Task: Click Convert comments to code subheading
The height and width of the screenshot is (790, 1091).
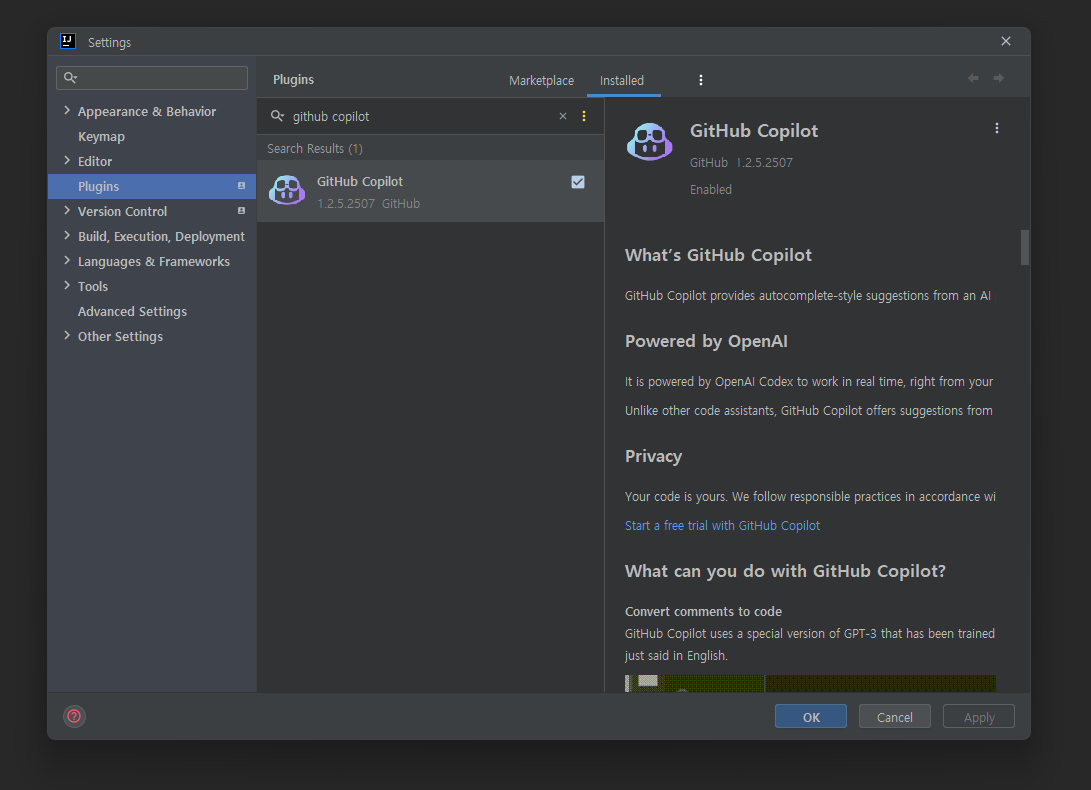Action: click(x=703, y=611)
